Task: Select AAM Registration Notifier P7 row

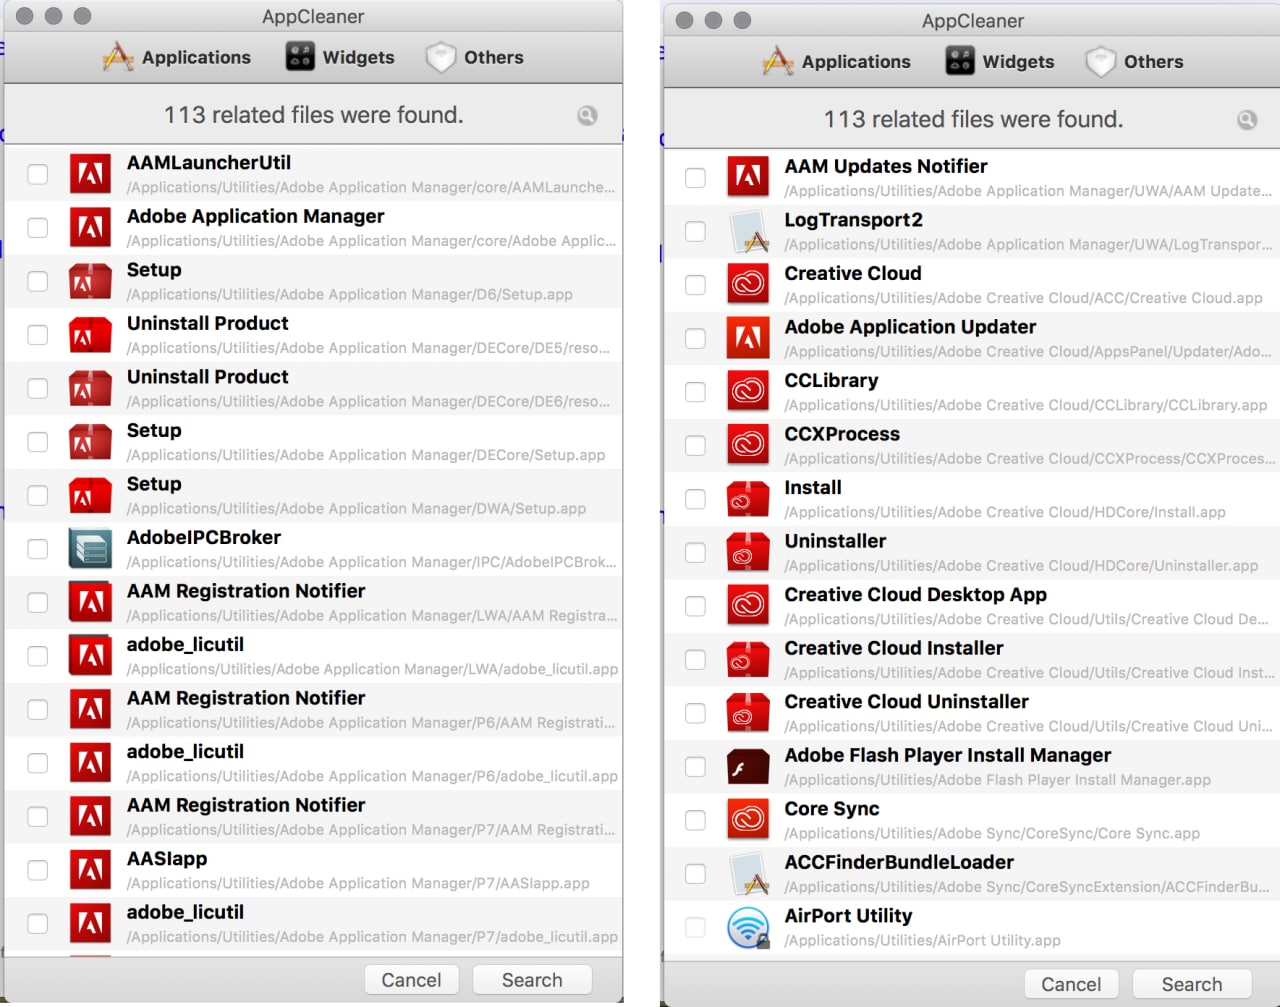Action: (313, 816)
